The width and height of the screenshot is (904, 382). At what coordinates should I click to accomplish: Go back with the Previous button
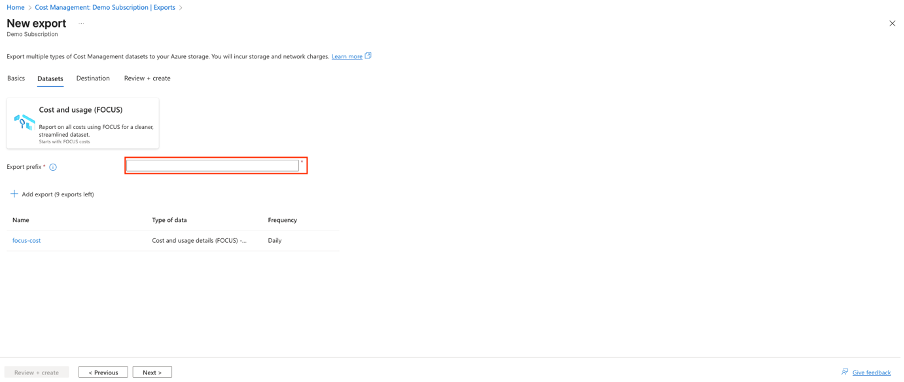click(x=103, y=372)
